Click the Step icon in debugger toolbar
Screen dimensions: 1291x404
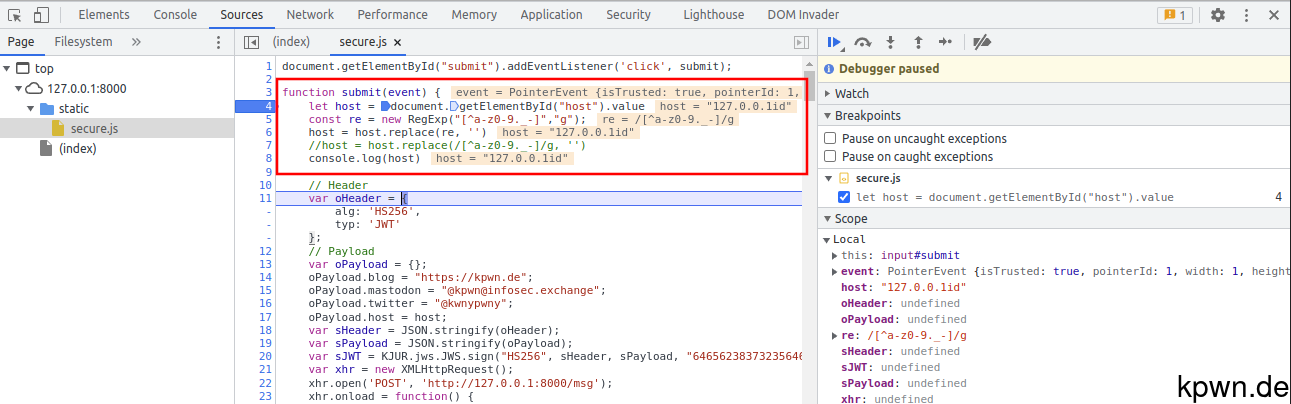point(946,42)
